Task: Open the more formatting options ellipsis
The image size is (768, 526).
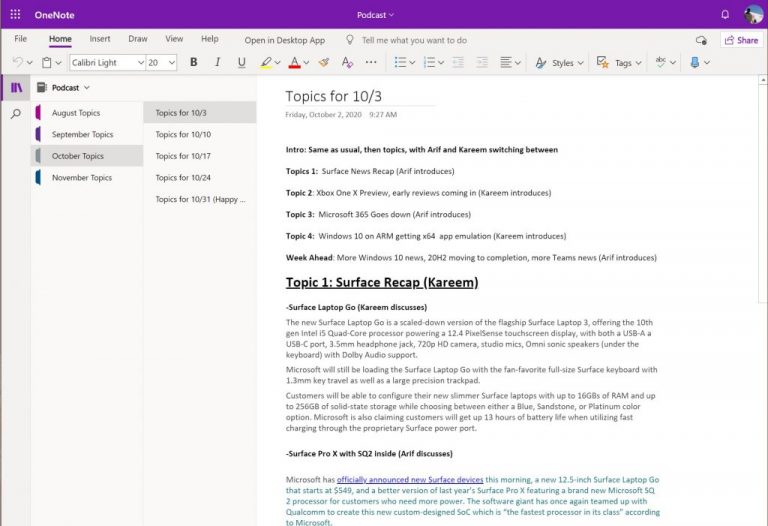Action: pos(371,62)
